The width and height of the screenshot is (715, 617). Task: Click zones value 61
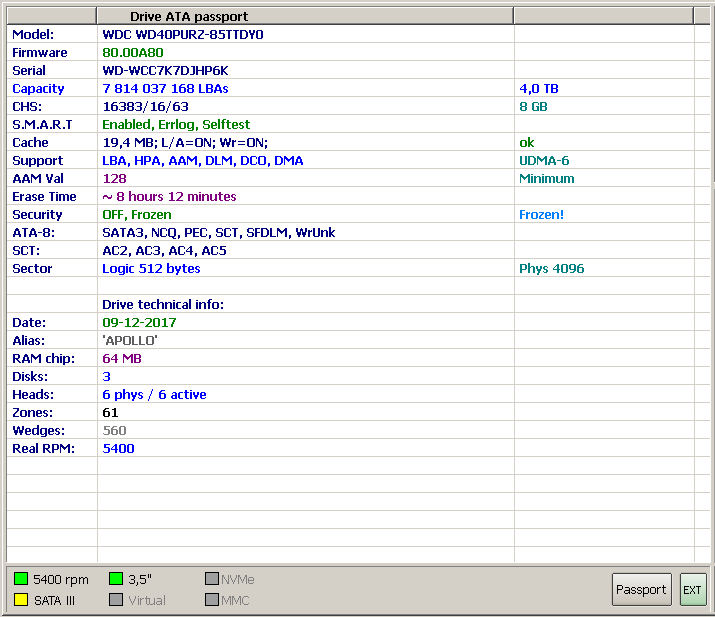(110, 413)
